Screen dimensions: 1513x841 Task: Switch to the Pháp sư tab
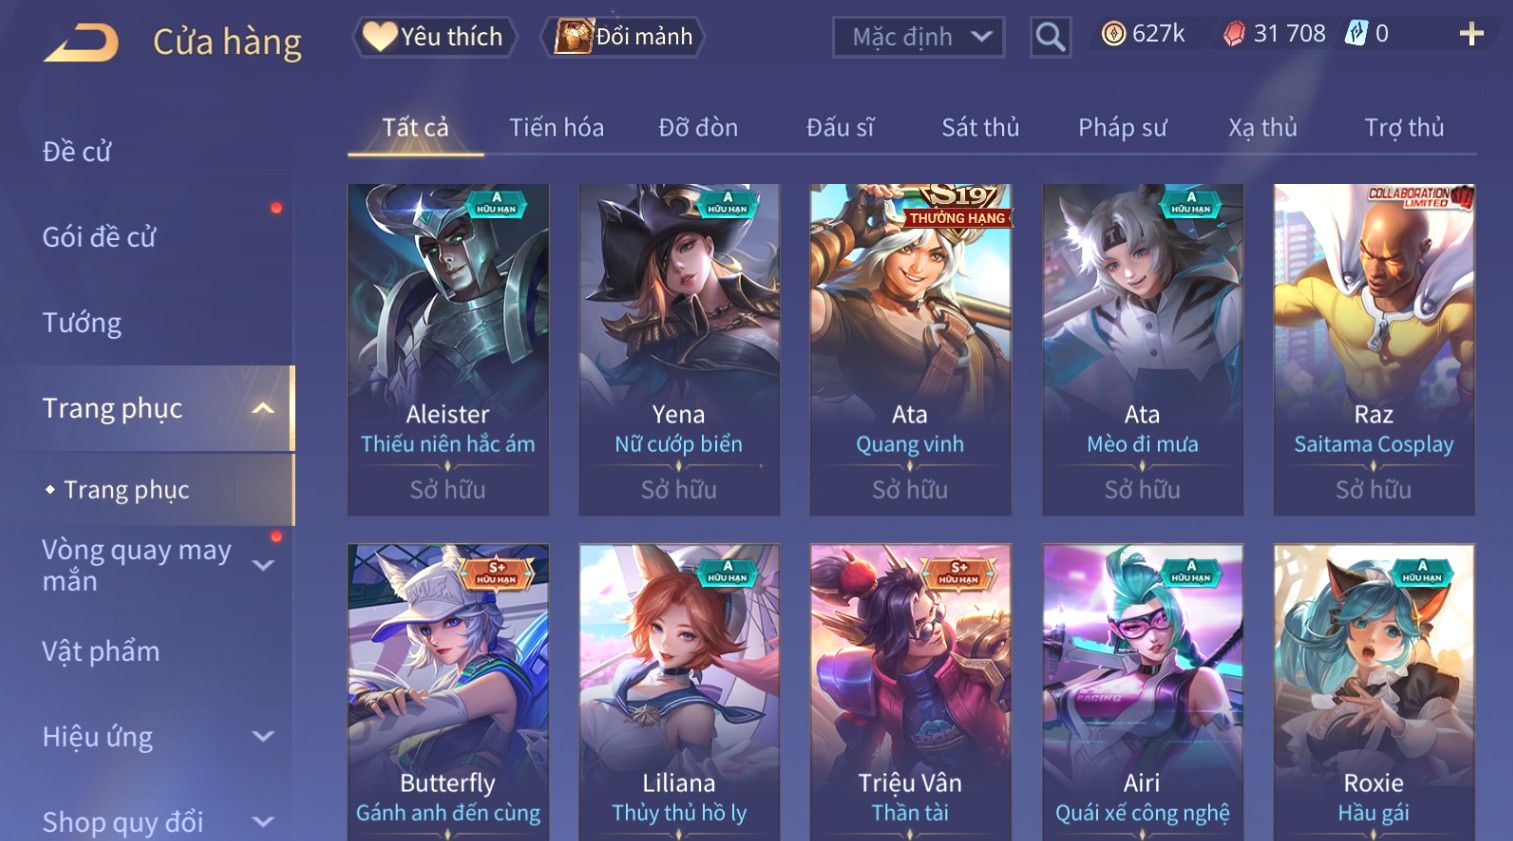tap(1122, 128)
